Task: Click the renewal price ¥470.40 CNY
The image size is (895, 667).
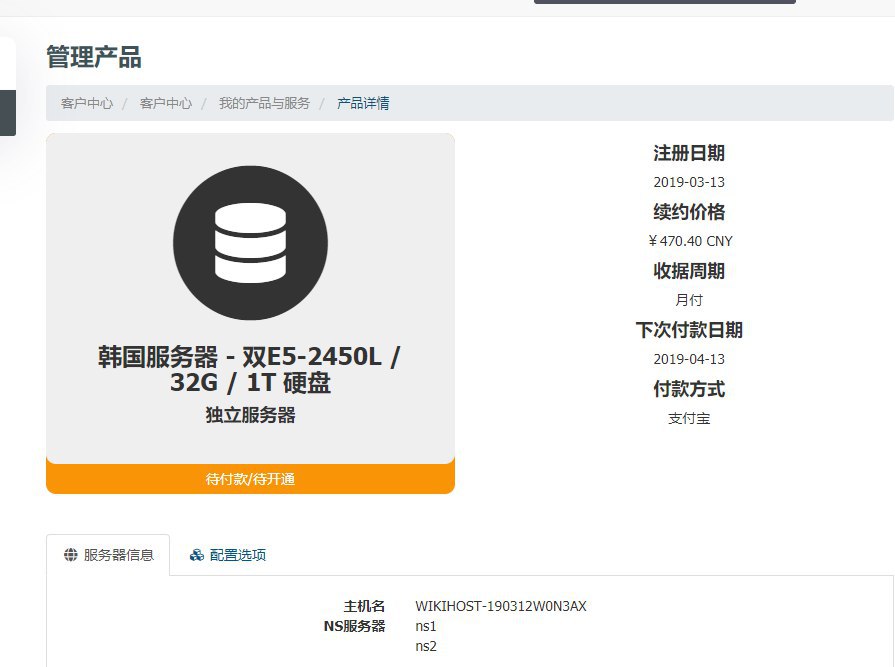Action: [x=690, y=241]
